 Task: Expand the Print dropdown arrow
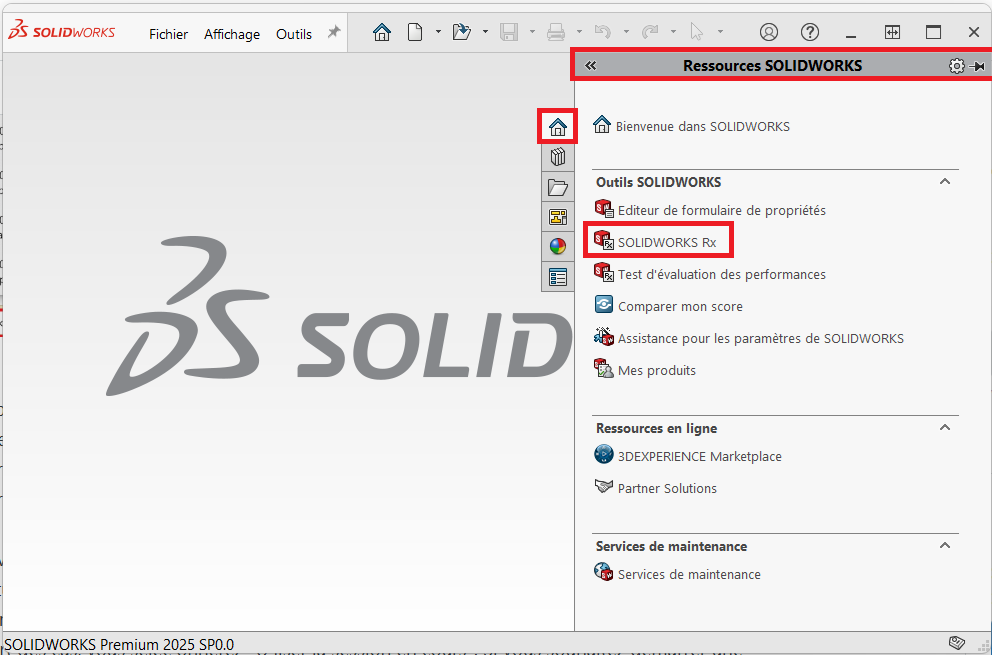[579, 32]
